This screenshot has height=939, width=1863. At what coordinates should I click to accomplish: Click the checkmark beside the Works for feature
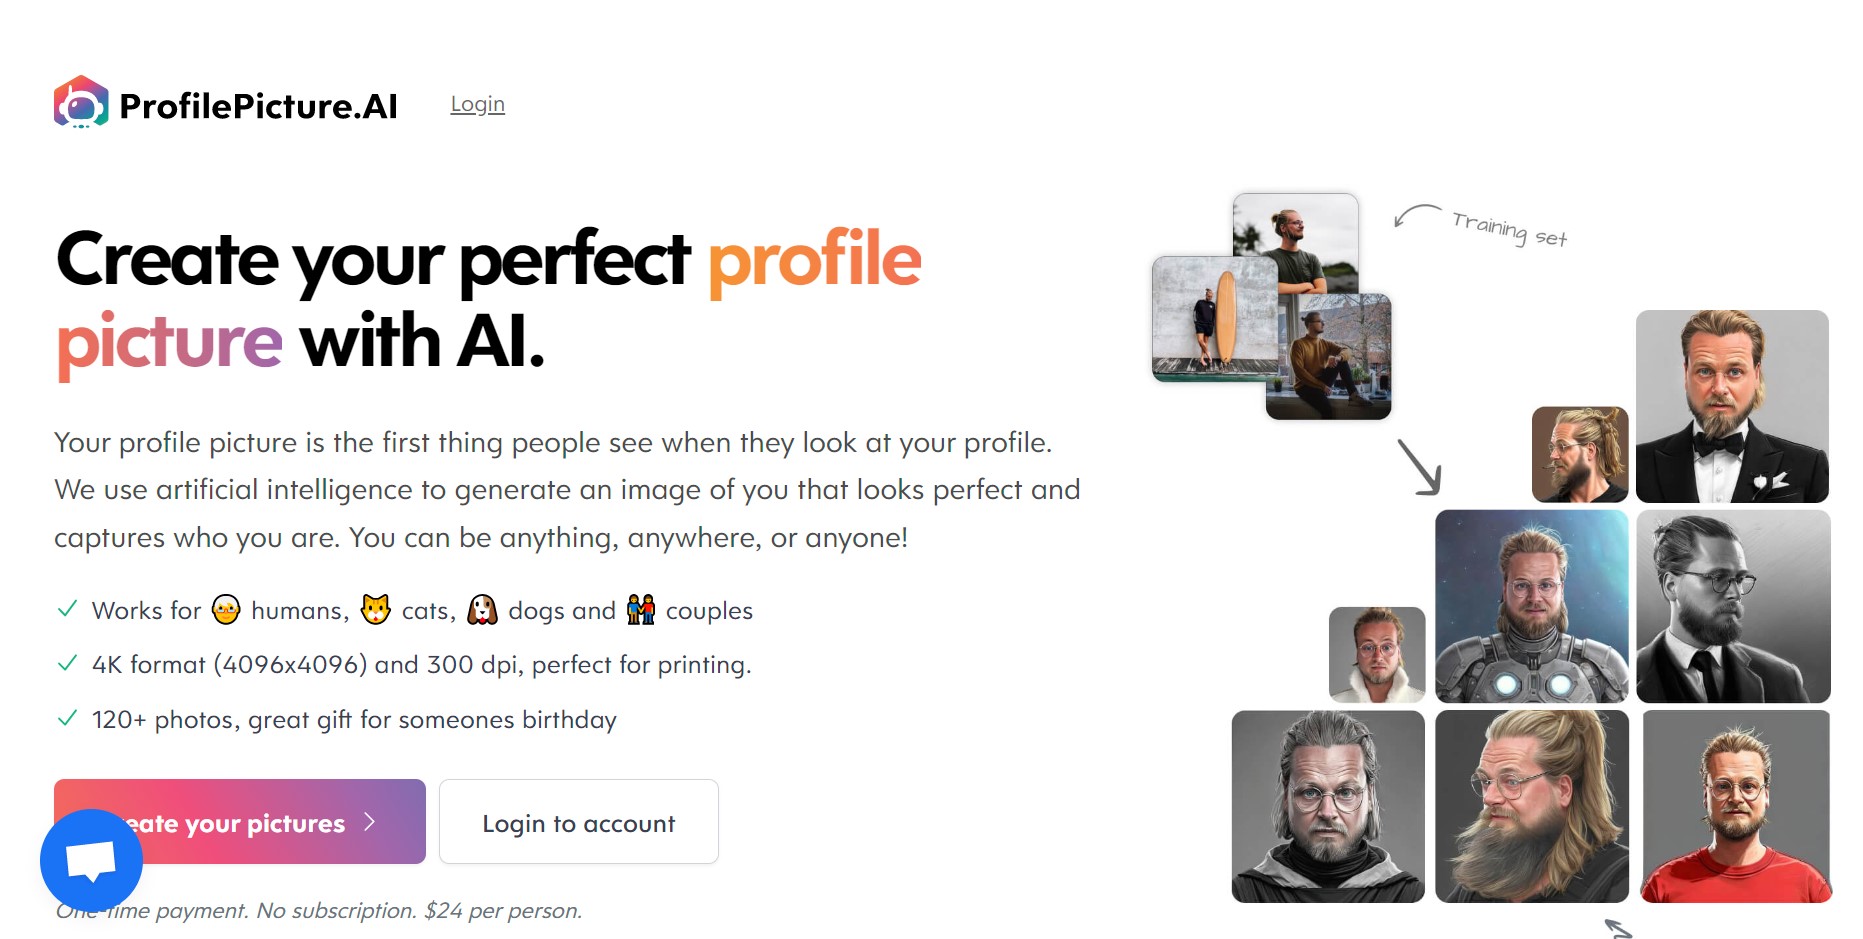[x=67, y=607]
